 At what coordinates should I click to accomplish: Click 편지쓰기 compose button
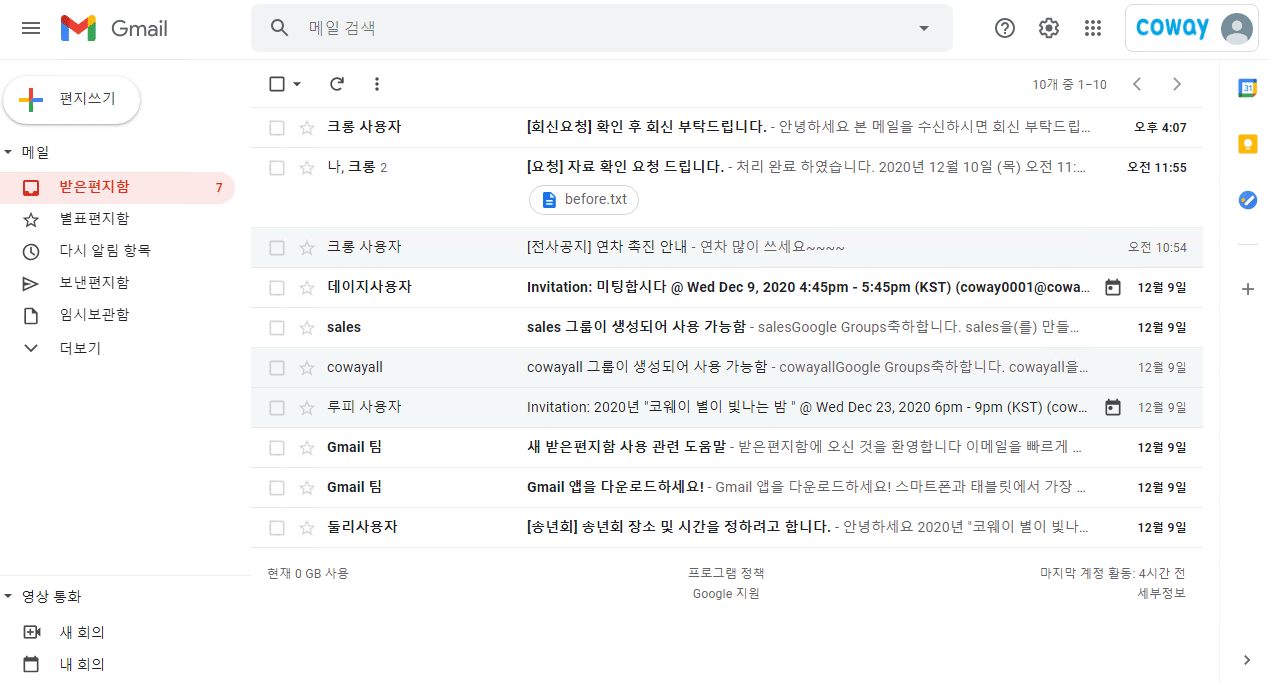72,99
